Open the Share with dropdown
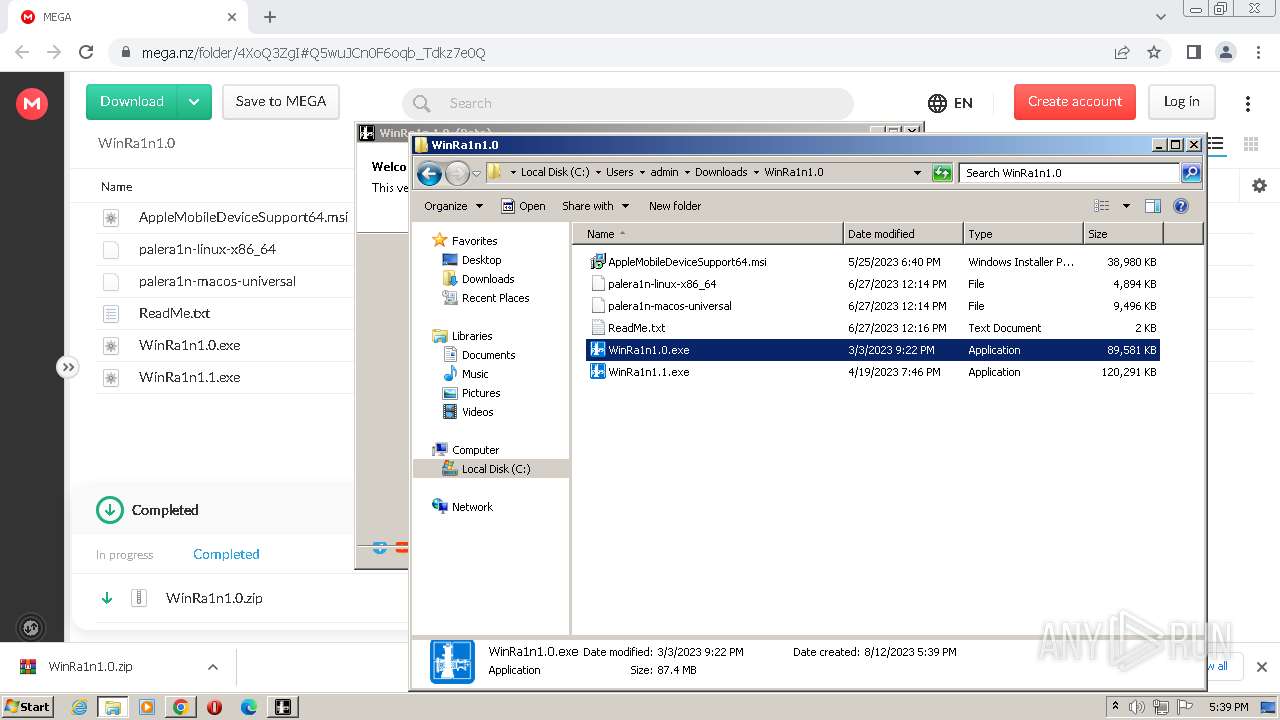 pyautogui.click(x=596, y=206)
